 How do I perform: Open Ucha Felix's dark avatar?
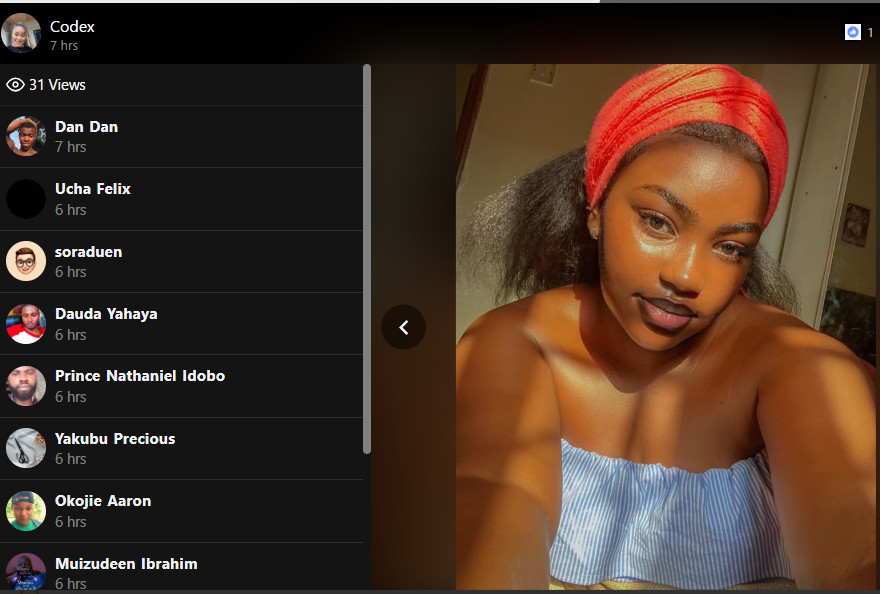point(26,199)
